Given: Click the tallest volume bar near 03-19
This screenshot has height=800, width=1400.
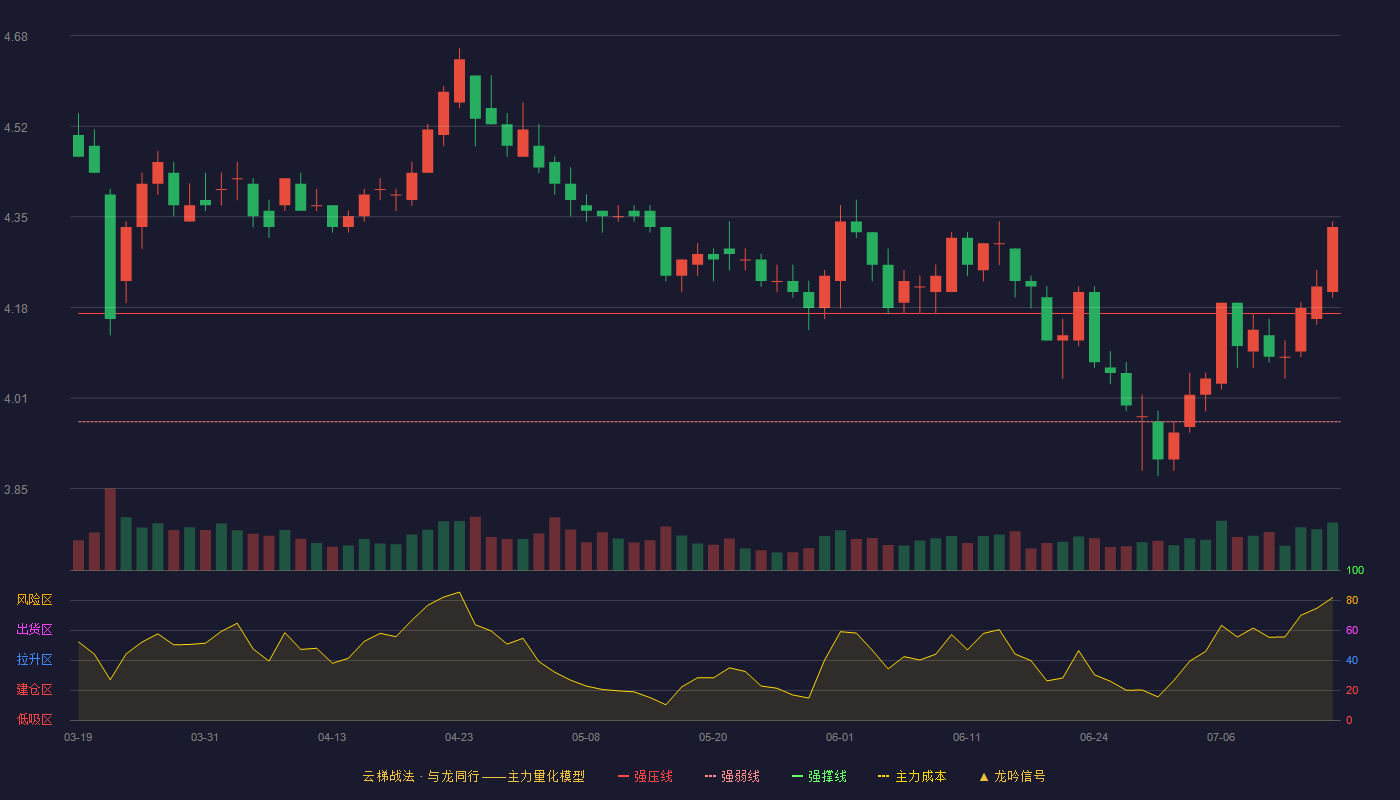Looking at the screenshot, I should pyautogui.click(x=110, y=529).
